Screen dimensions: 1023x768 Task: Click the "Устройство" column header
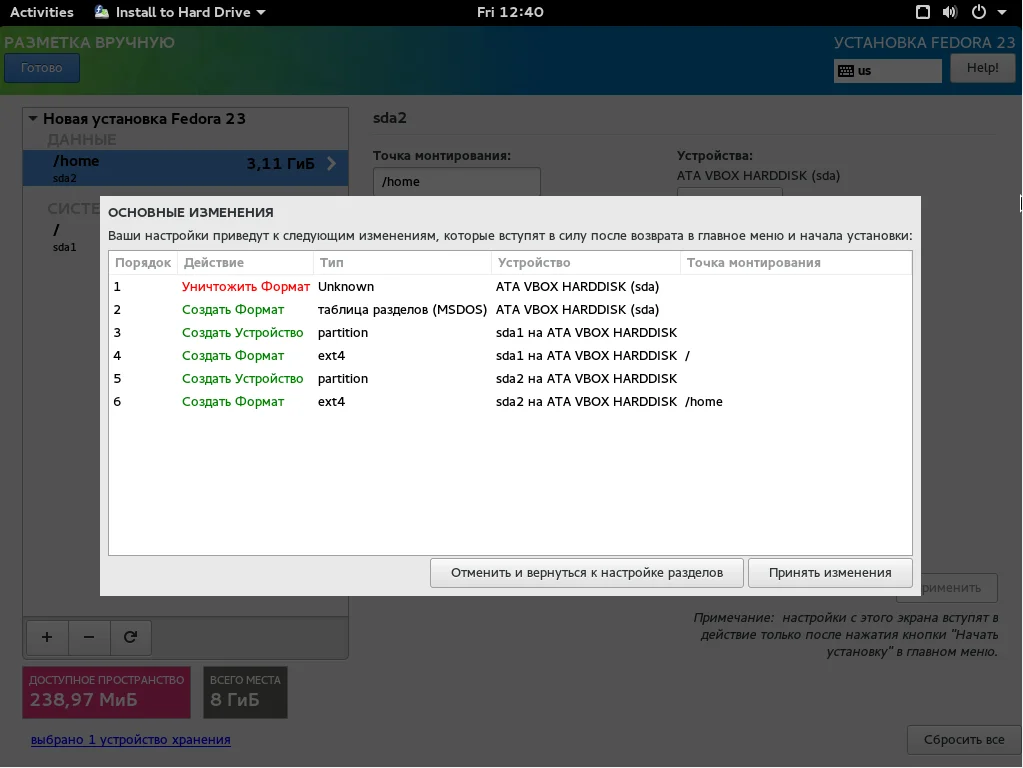[585, 262]
